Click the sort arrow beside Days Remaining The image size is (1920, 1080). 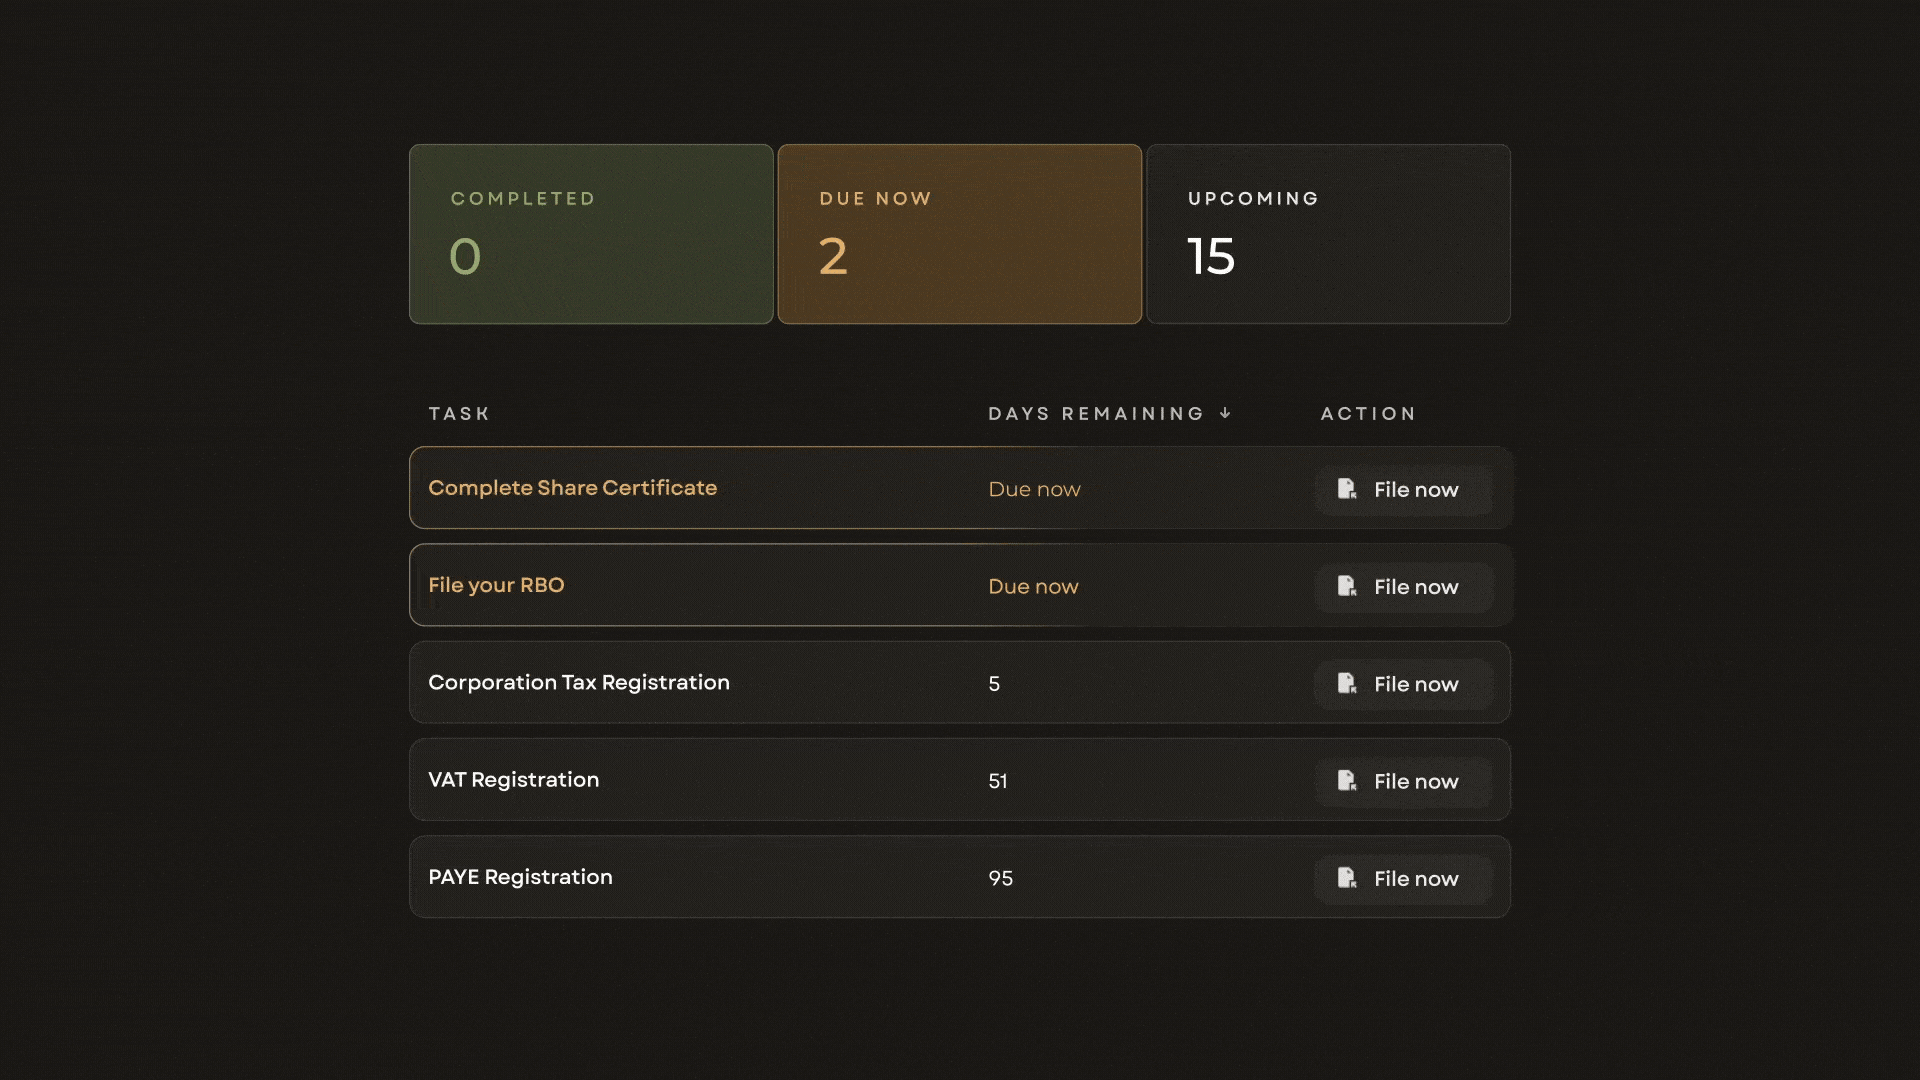(1225, 413)
